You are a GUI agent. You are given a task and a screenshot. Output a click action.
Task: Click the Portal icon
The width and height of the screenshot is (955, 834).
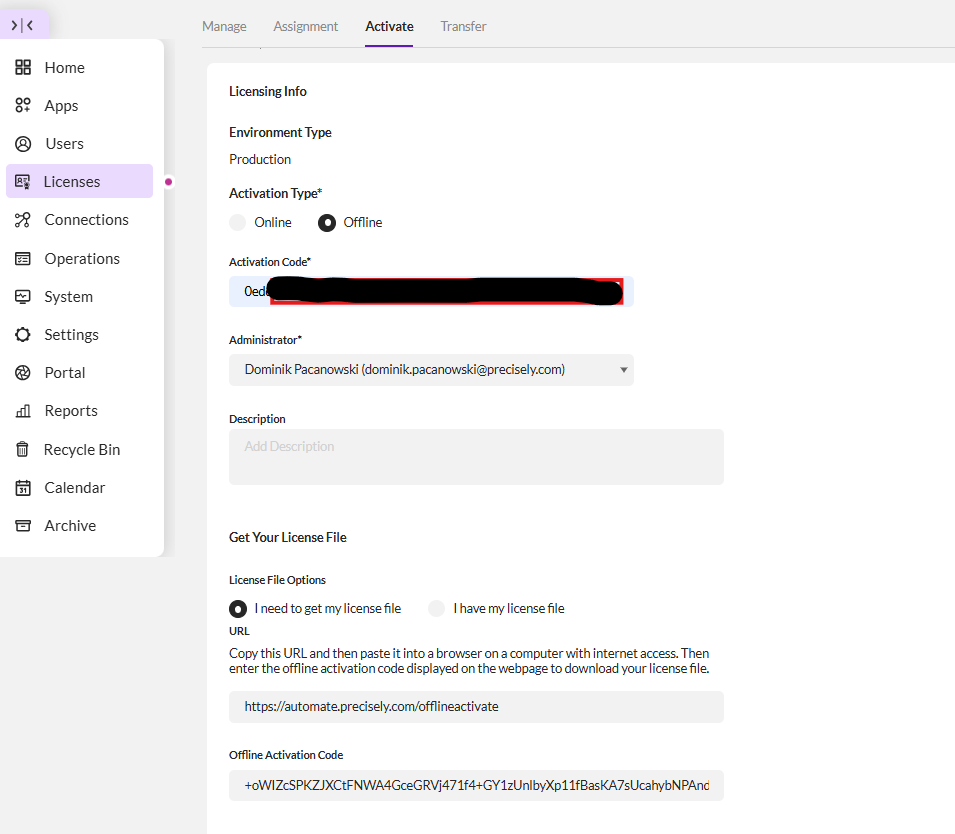point(23,373)
